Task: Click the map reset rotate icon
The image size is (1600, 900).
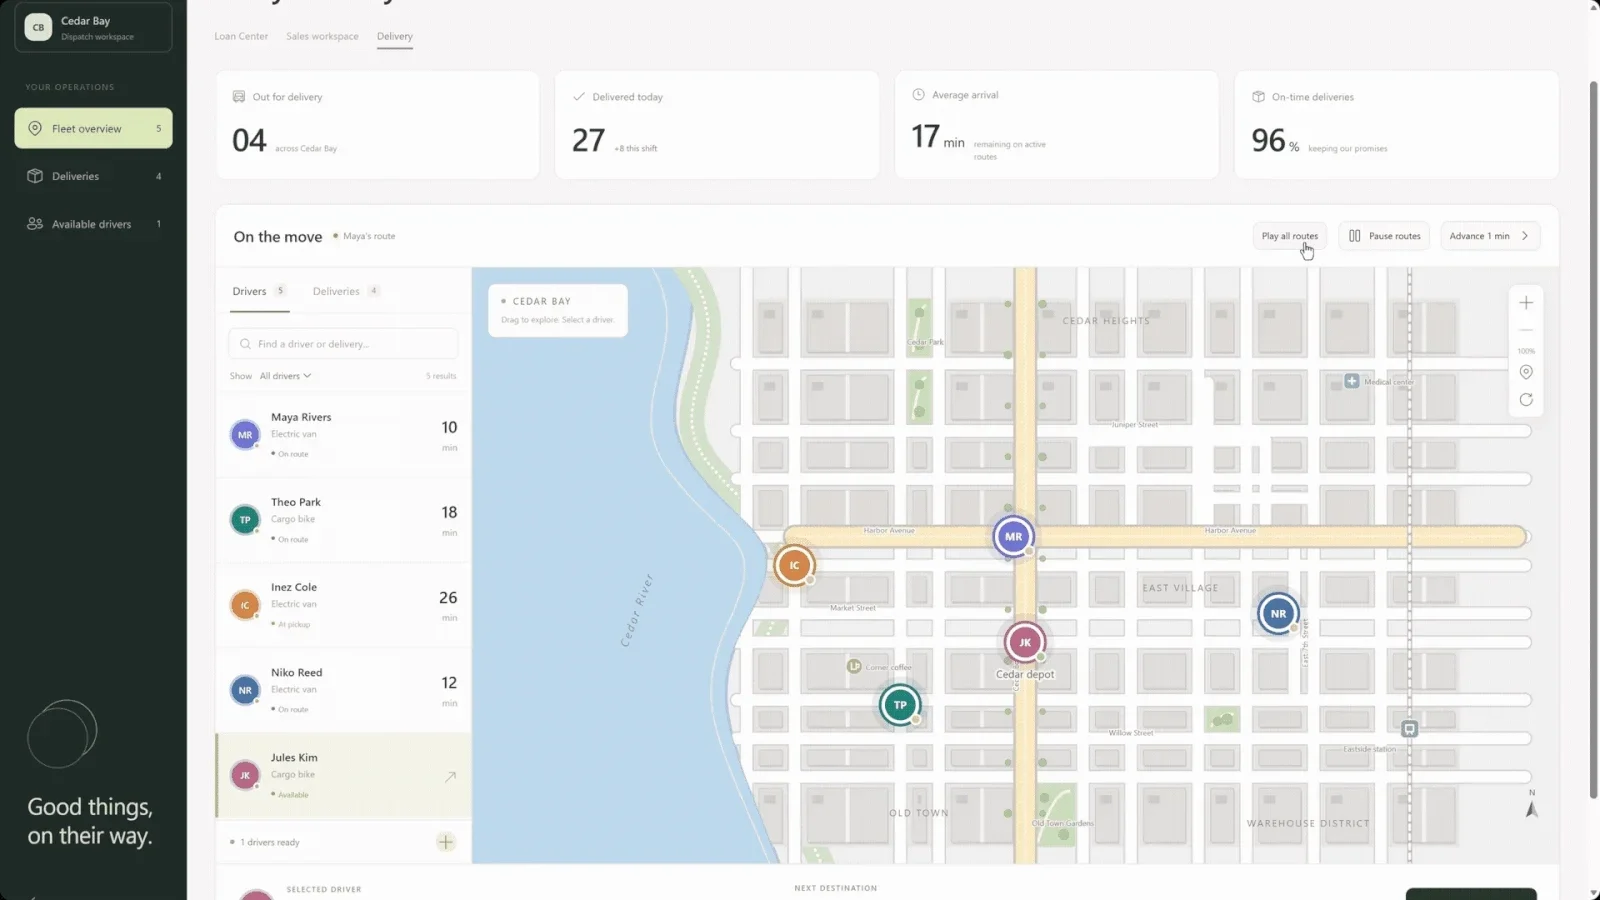Action: point(1526,400)
